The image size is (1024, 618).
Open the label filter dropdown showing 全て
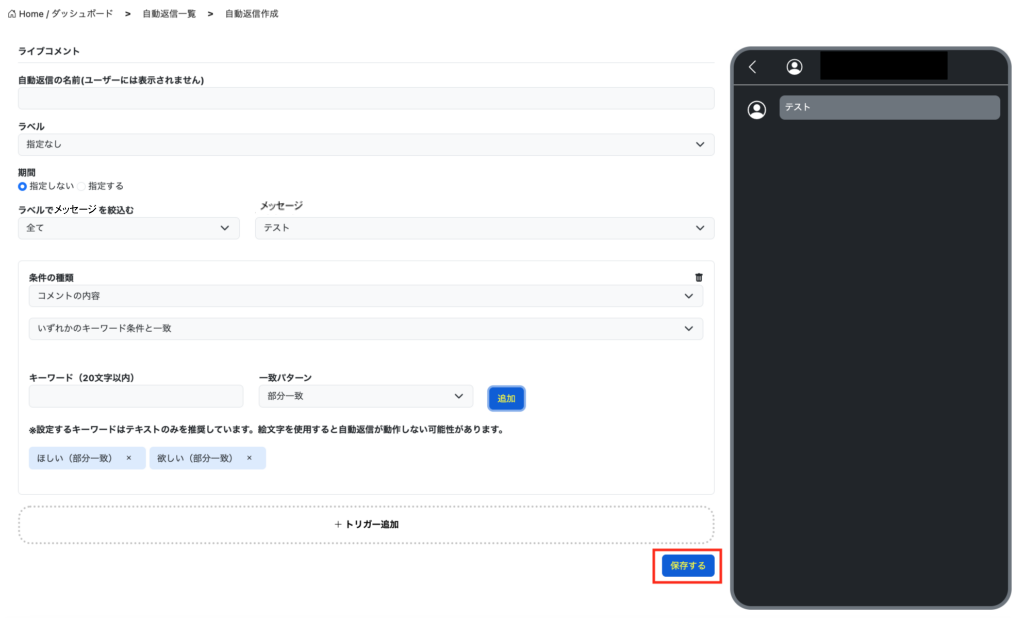[128, 228]
